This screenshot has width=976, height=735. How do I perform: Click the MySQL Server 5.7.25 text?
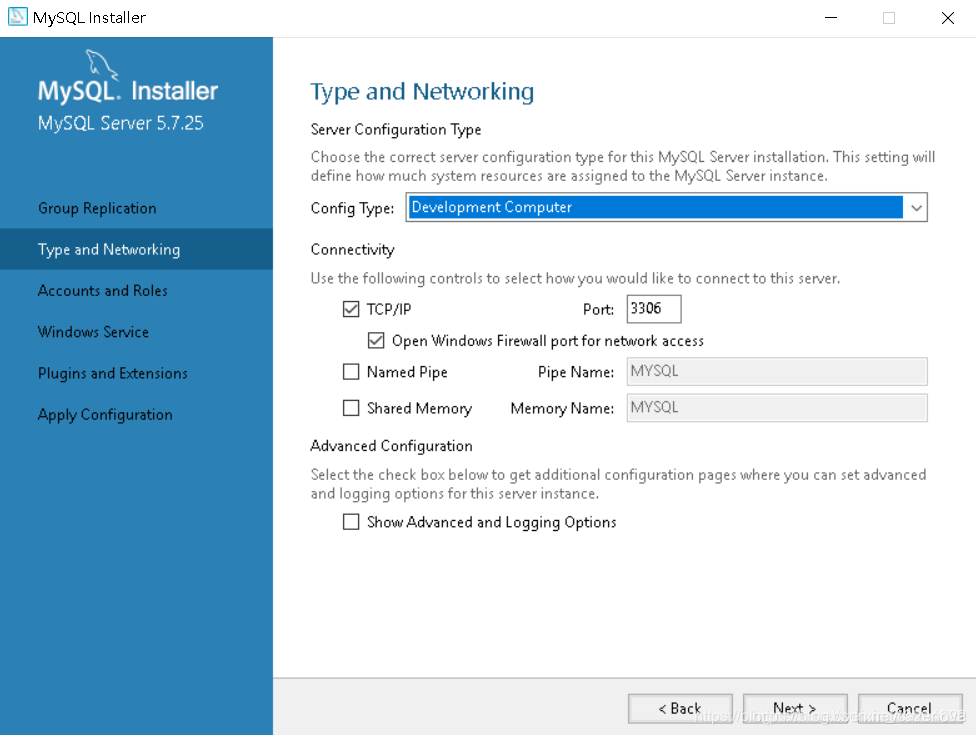tap(121, 123)
